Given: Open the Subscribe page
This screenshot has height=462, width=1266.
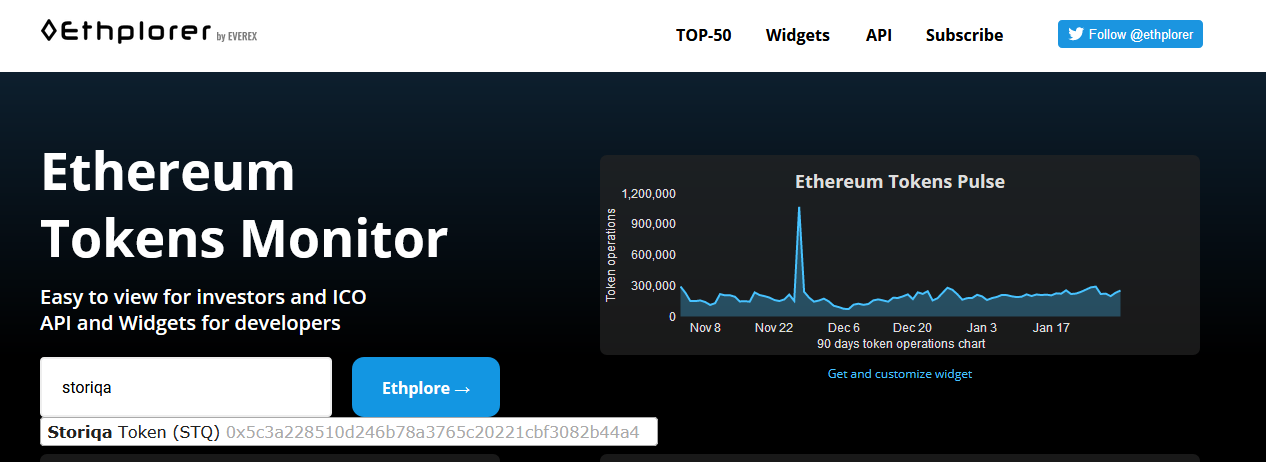Looking at the screenshot, I should (964, 35).
